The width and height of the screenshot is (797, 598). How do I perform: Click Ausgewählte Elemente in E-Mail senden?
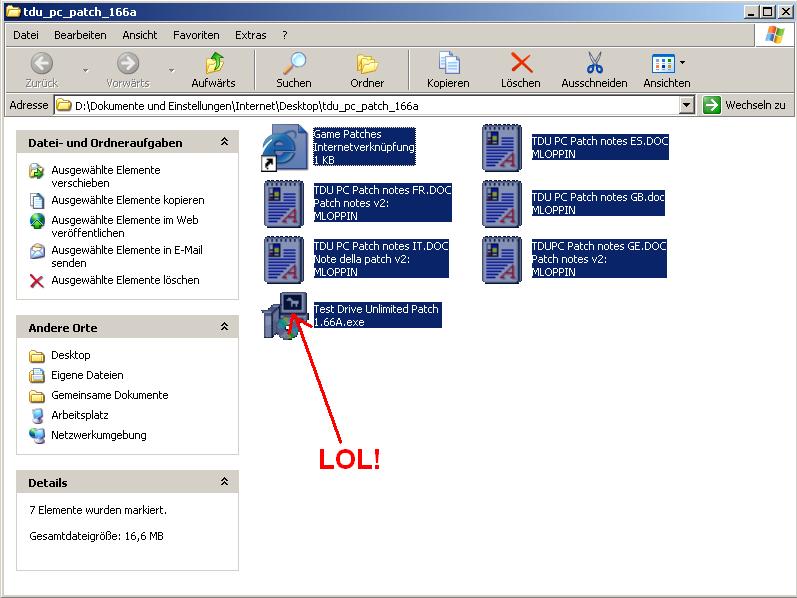pyautogui.click(x=127, y=256)
